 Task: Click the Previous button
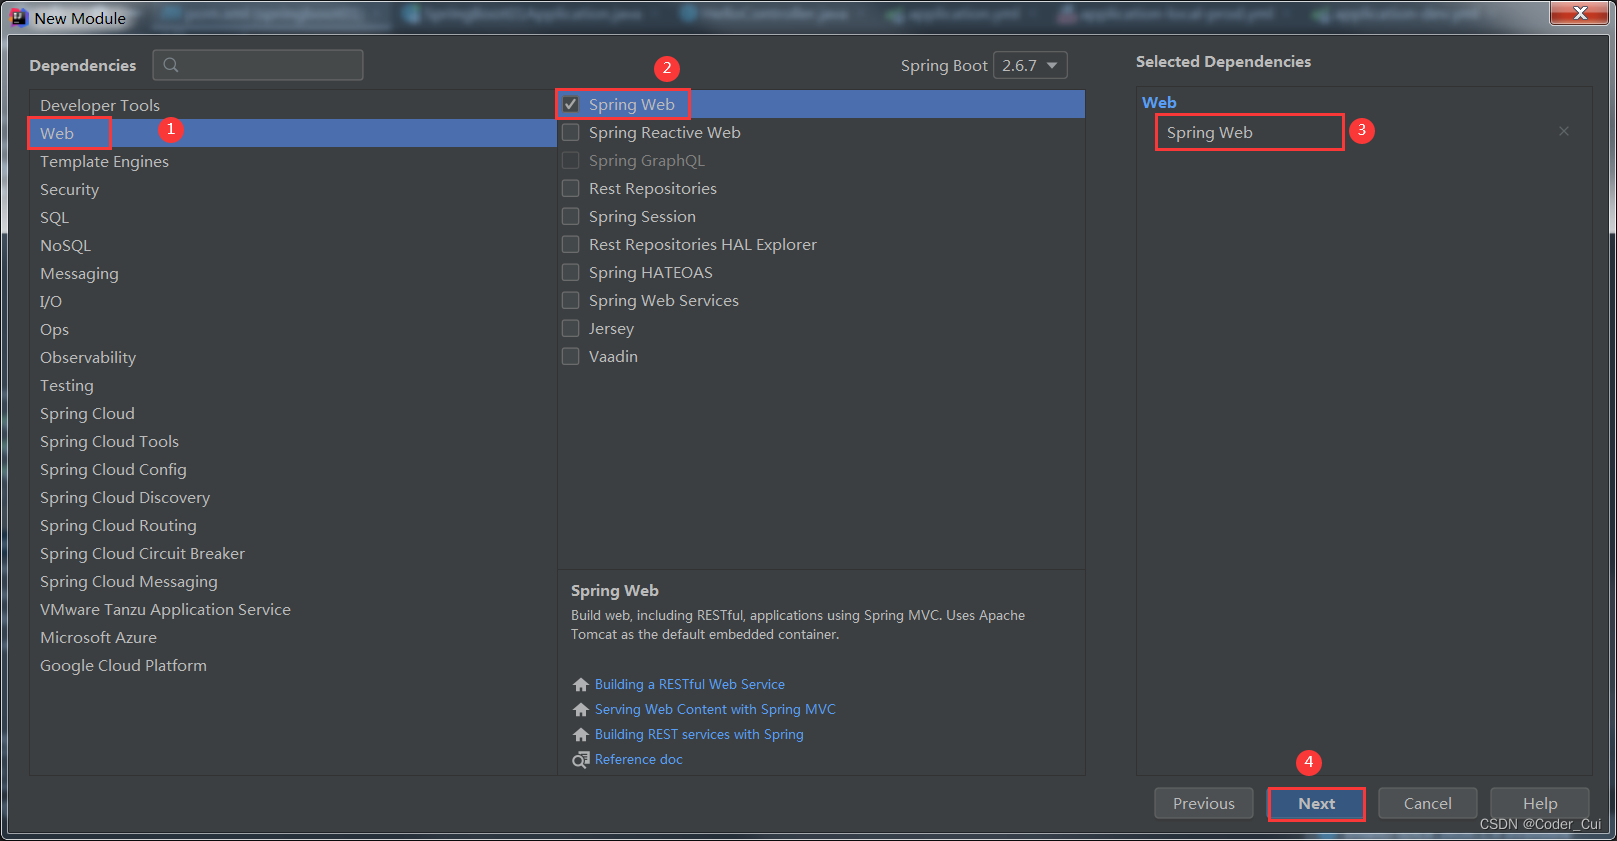click(1204, 803)
